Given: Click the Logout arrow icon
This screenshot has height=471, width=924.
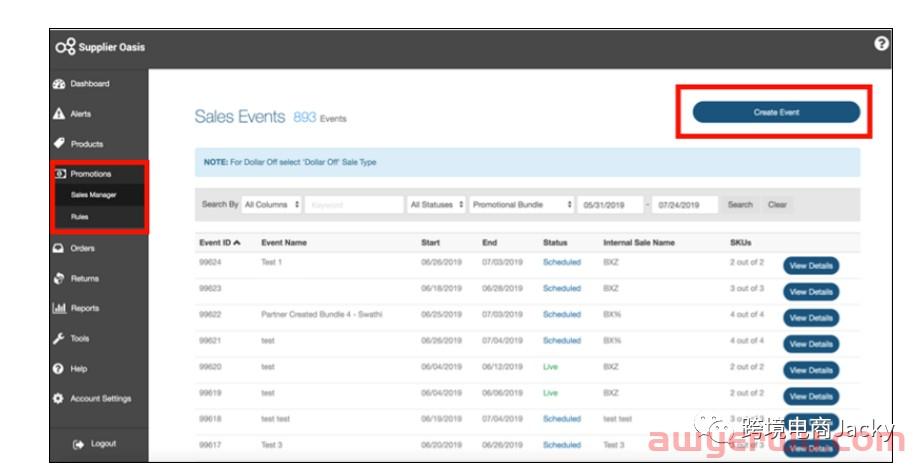Looking at the screenshot, I should click(x=78, y=444).
